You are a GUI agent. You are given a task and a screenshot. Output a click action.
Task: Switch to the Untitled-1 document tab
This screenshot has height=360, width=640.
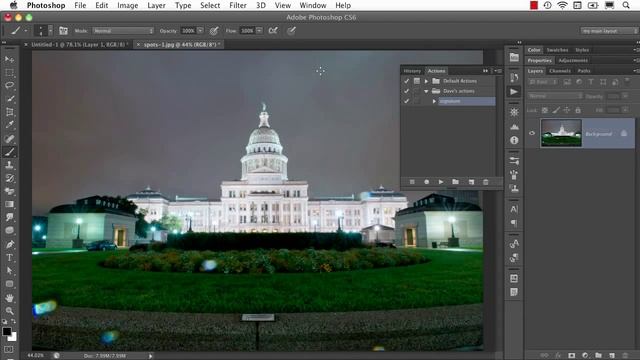click(79, 44)
